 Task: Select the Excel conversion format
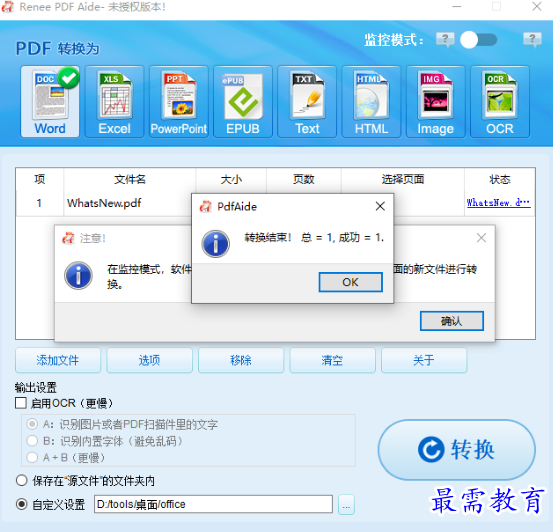[114, 102]
